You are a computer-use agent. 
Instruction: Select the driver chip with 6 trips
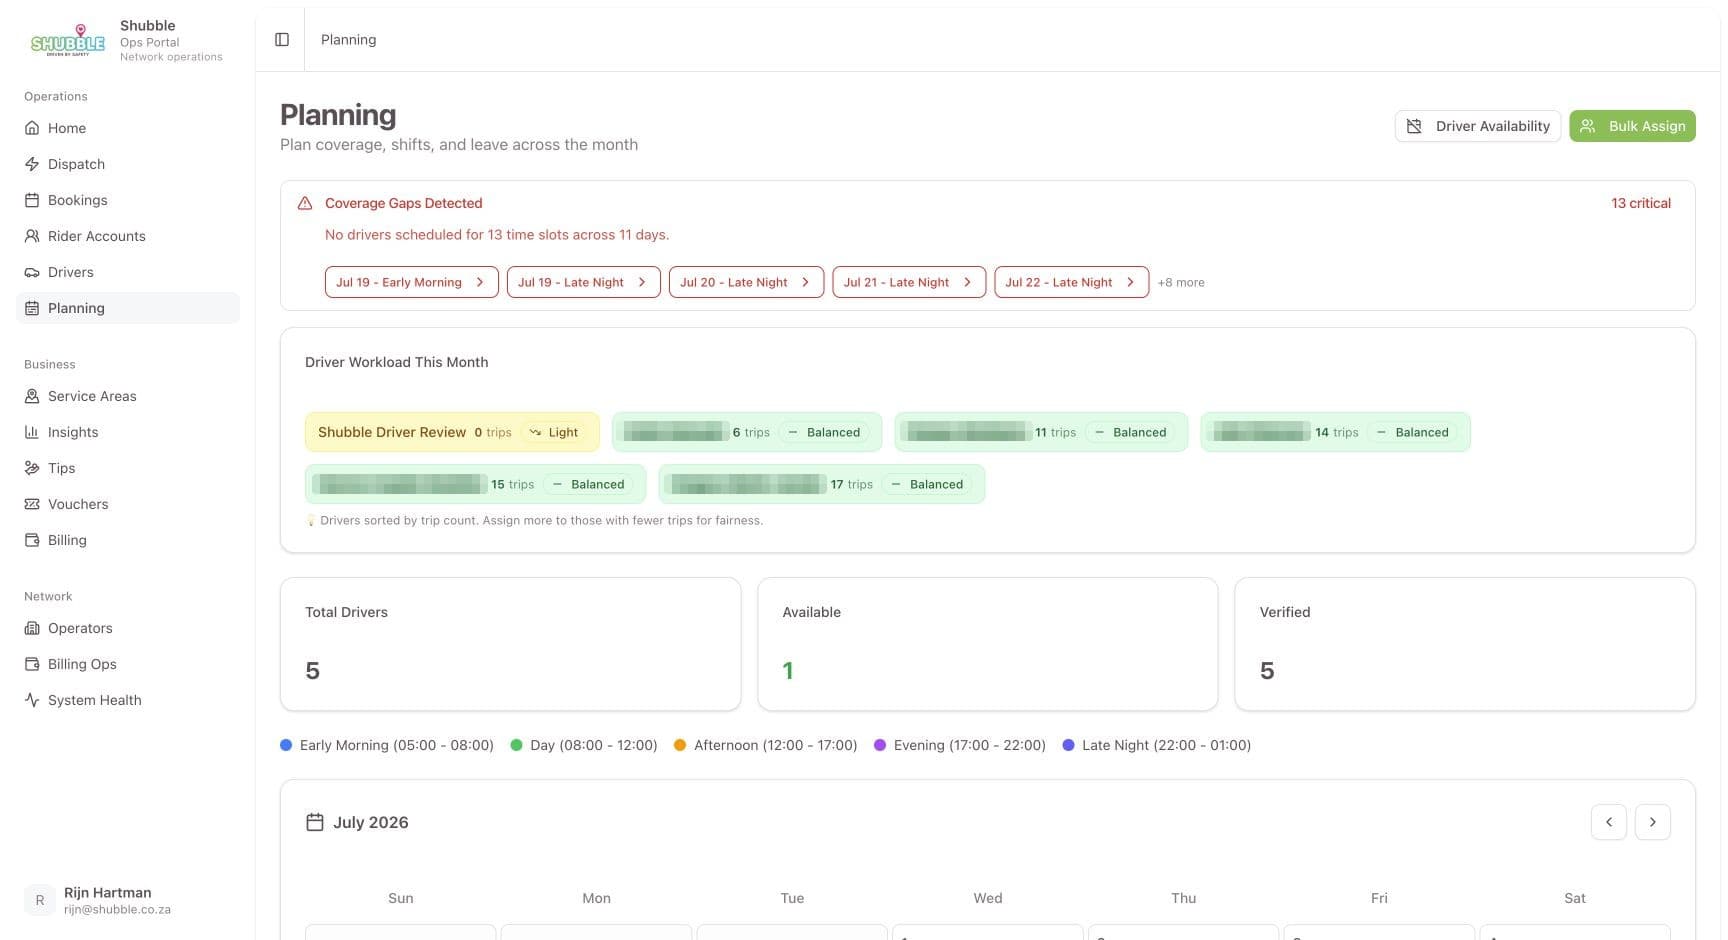pos(747,432)
